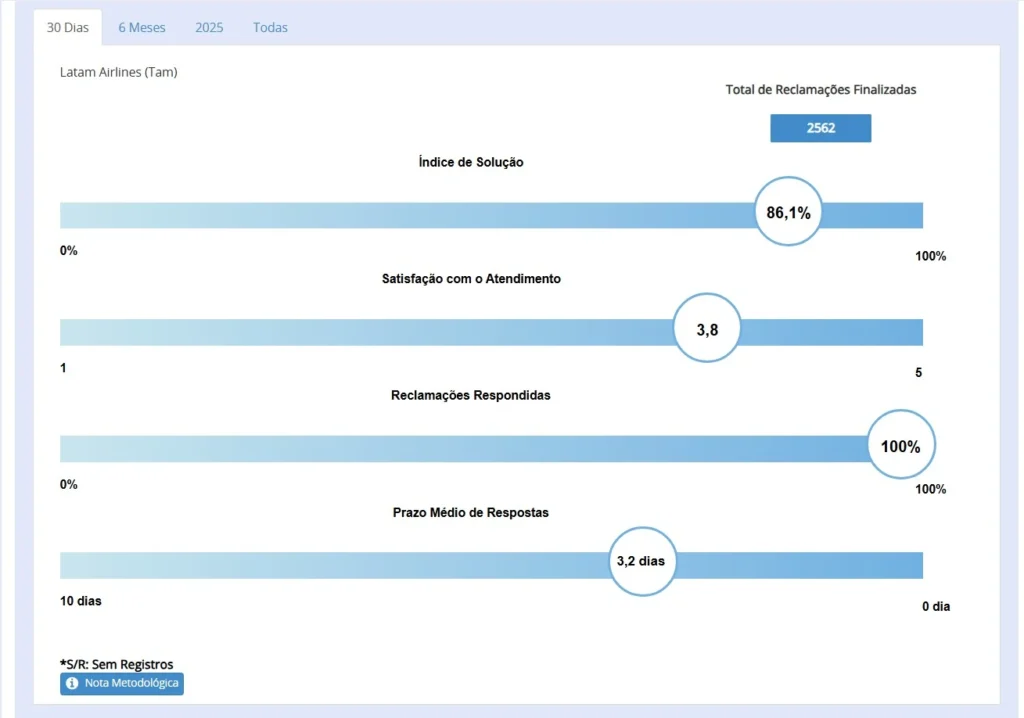Show the Todas period tab
The image size is (1024, 718).
tap(270, 27)
